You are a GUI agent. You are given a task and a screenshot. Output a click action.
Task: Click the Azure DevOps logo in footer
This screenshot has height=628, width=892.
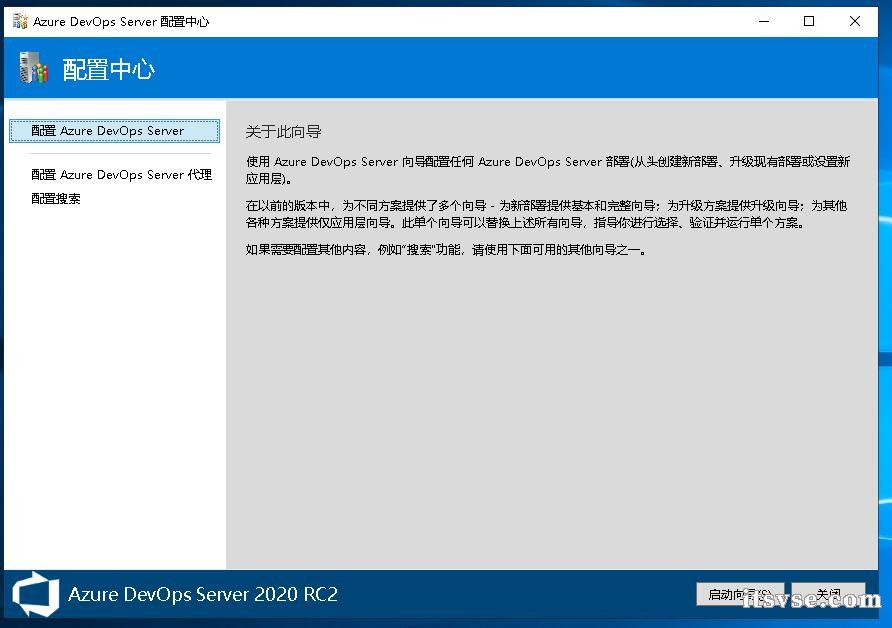coord(36,594)
